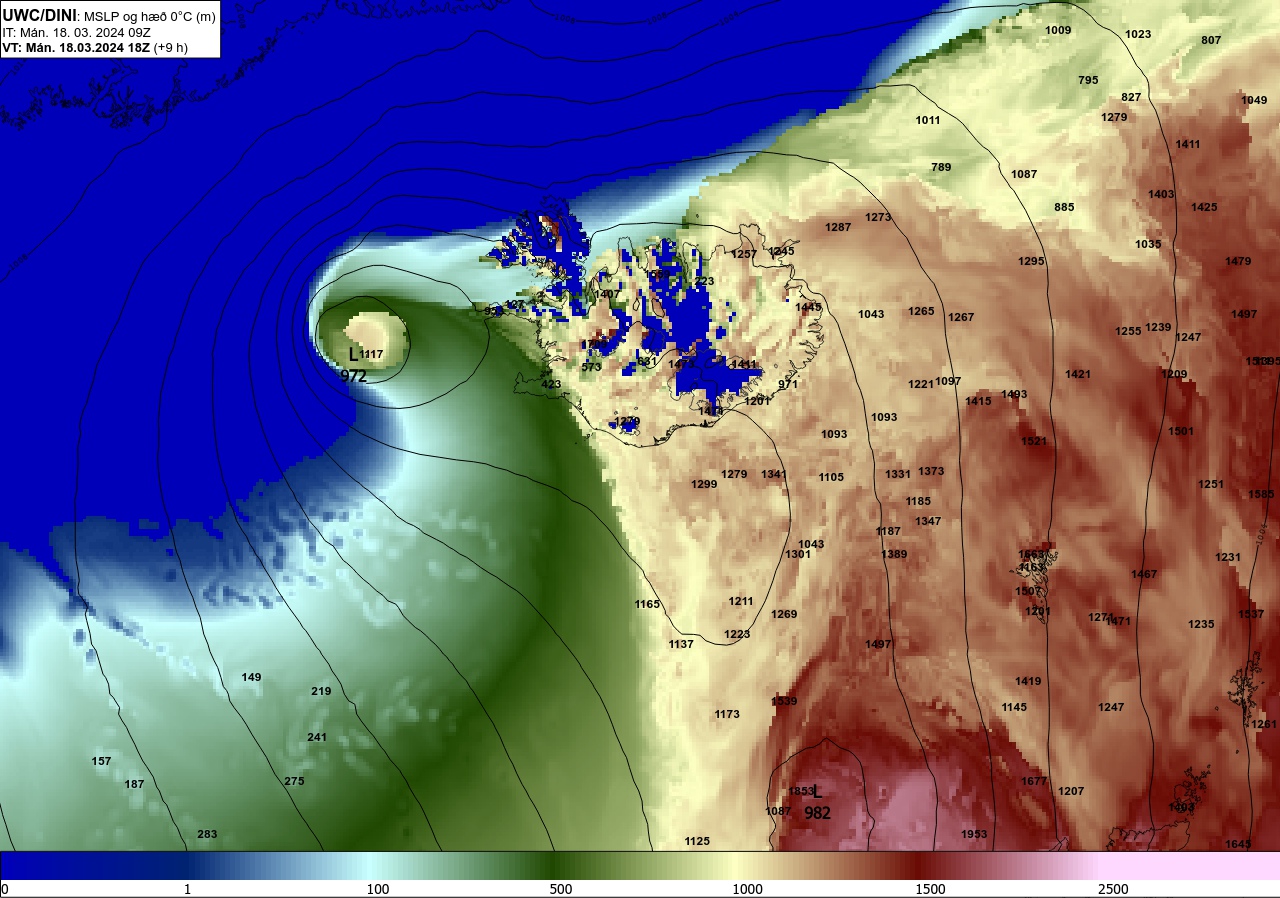Click the map value 1009
The height and width of the screenshot is (898, 1280).
pyautogui.click(x=1058, y=30)
